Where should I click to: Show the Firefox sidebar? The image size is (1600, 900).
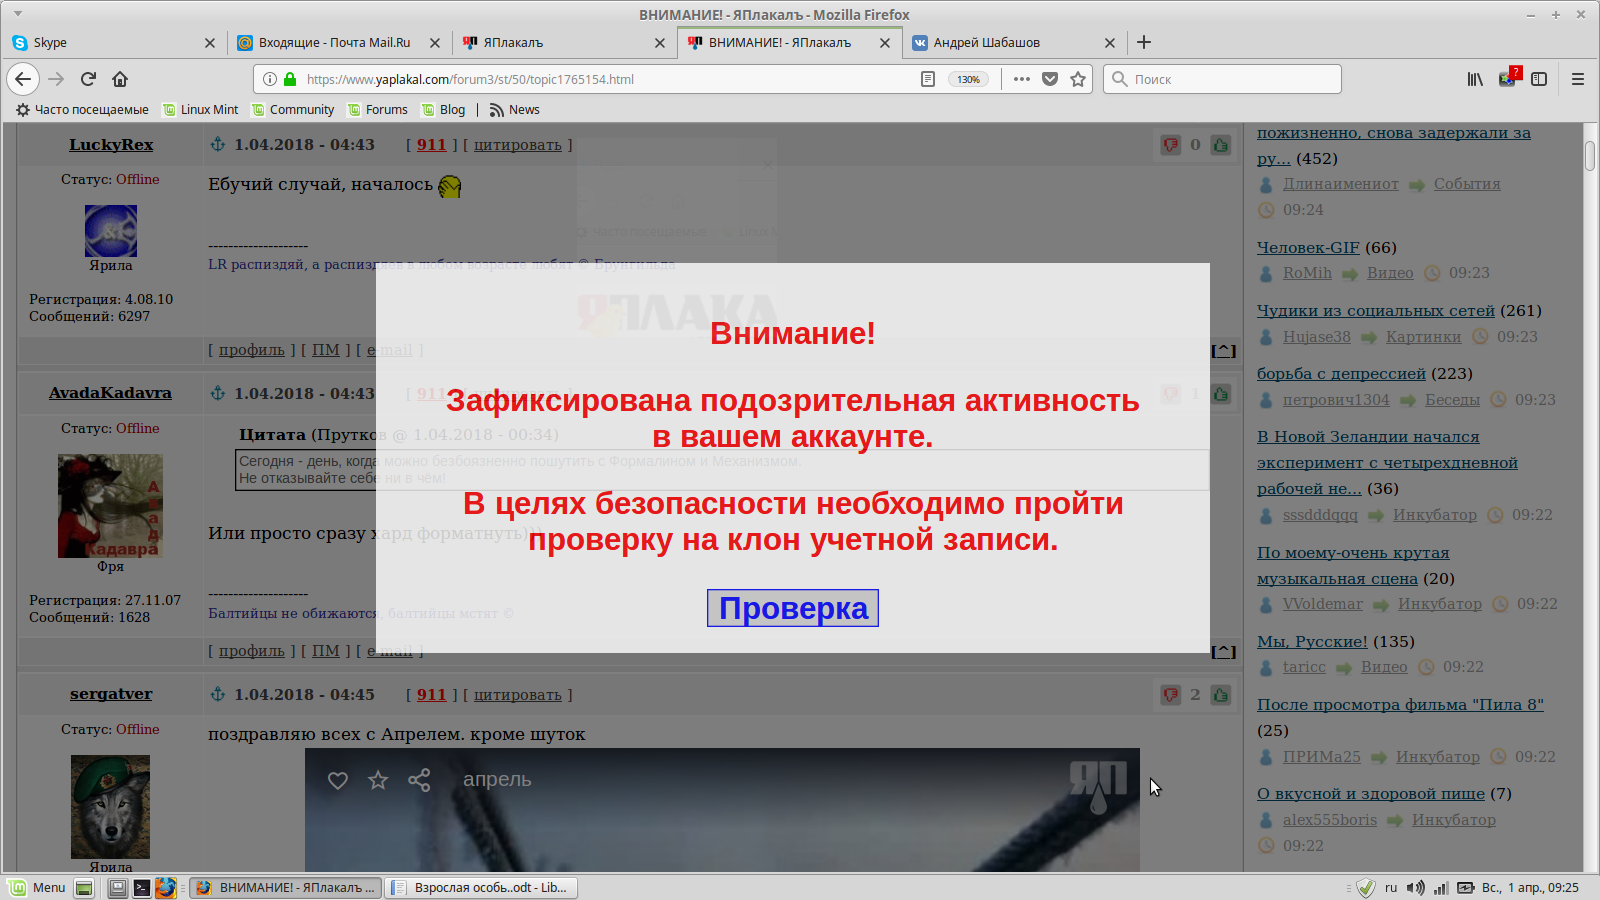(x=1539, y=79)
